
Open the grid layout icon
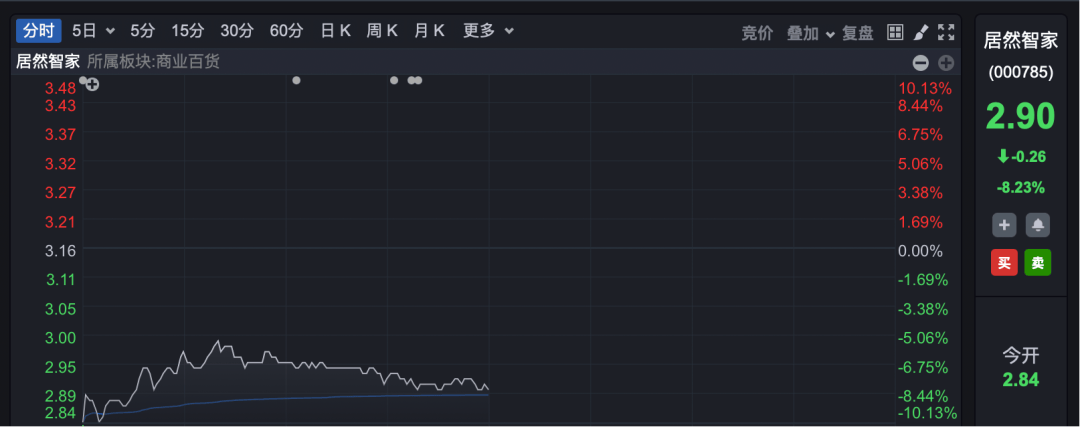pos(895,32)
